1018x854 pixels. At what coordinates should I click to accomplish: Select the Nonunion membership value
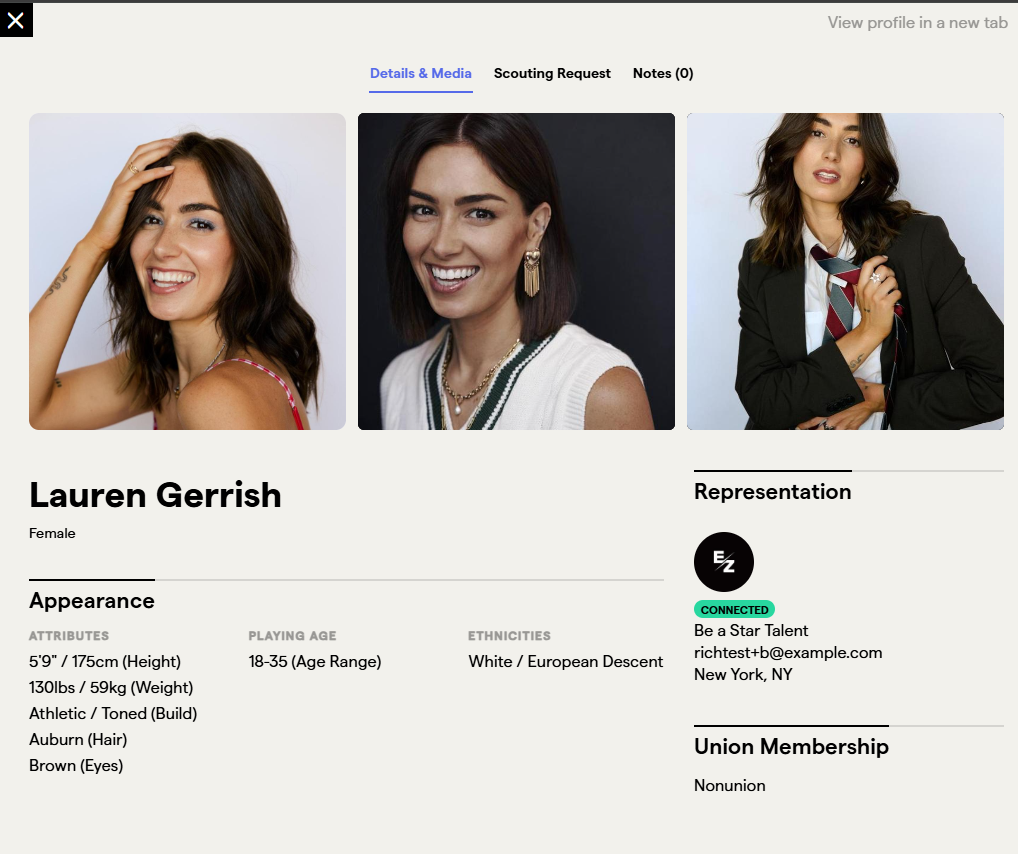point(730,786)
